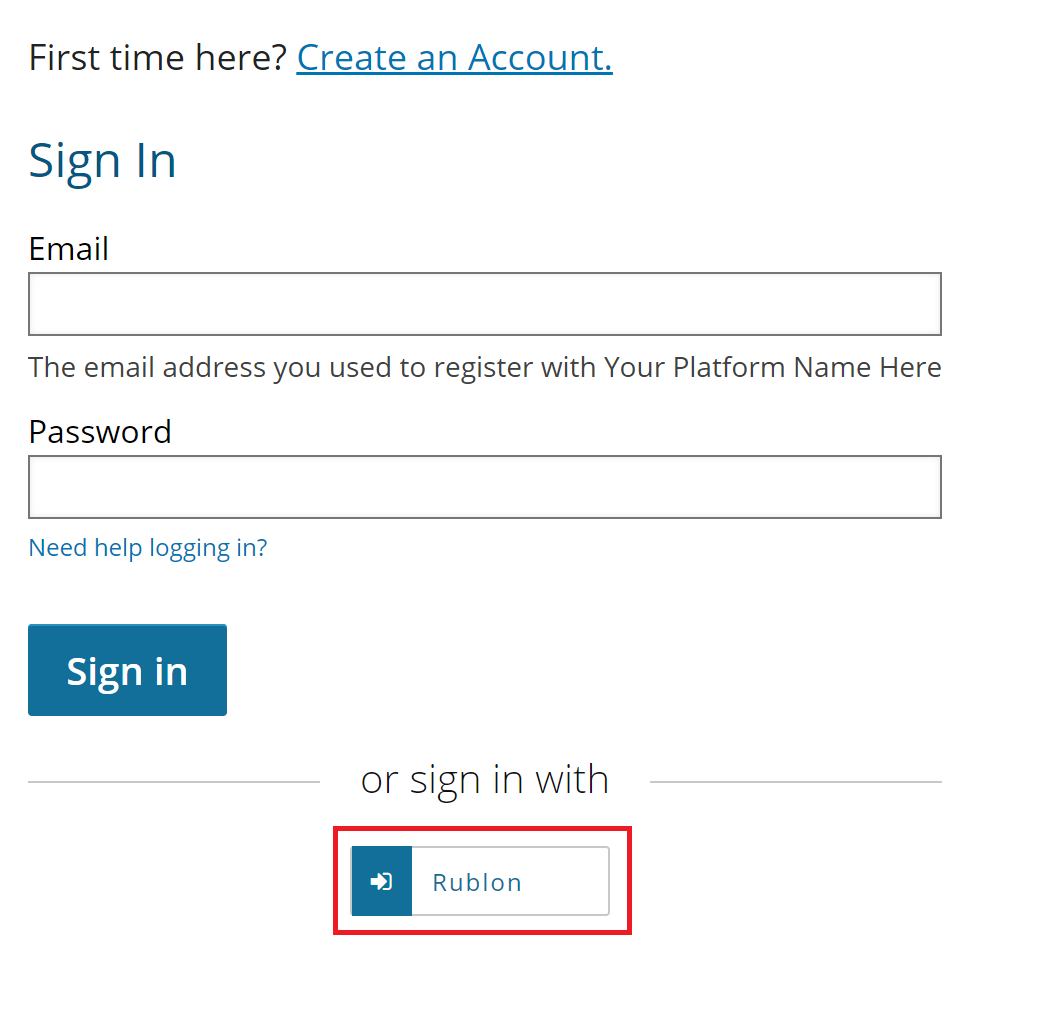Focus the Email input field
The height and width of the screenshot is (1015, 1063).
[x=484, y=304]
